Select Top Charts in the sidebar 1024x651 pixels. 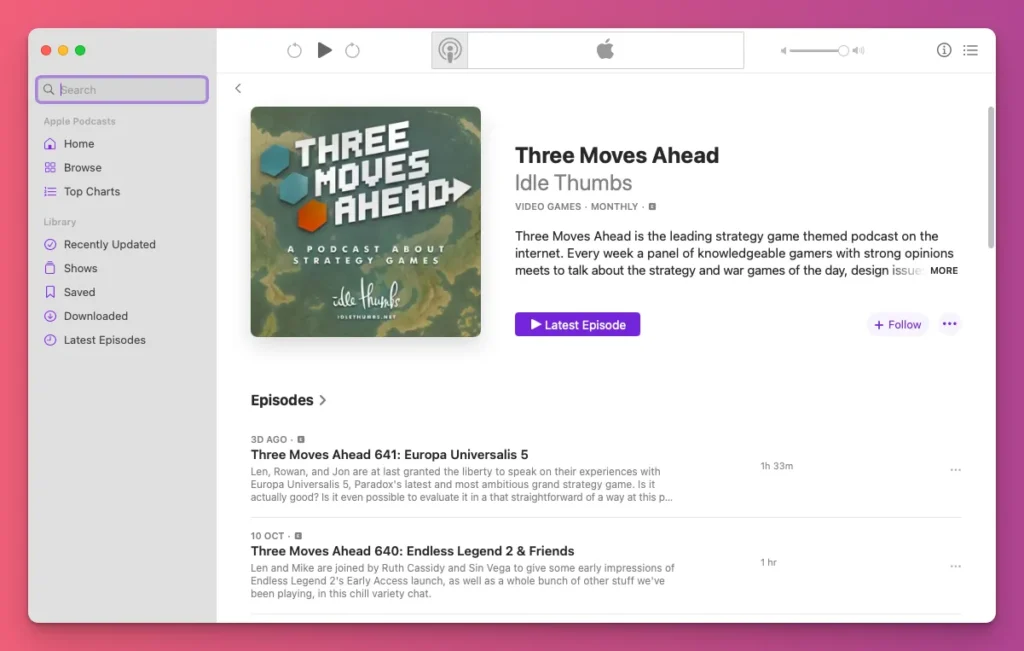coord(91,192)
